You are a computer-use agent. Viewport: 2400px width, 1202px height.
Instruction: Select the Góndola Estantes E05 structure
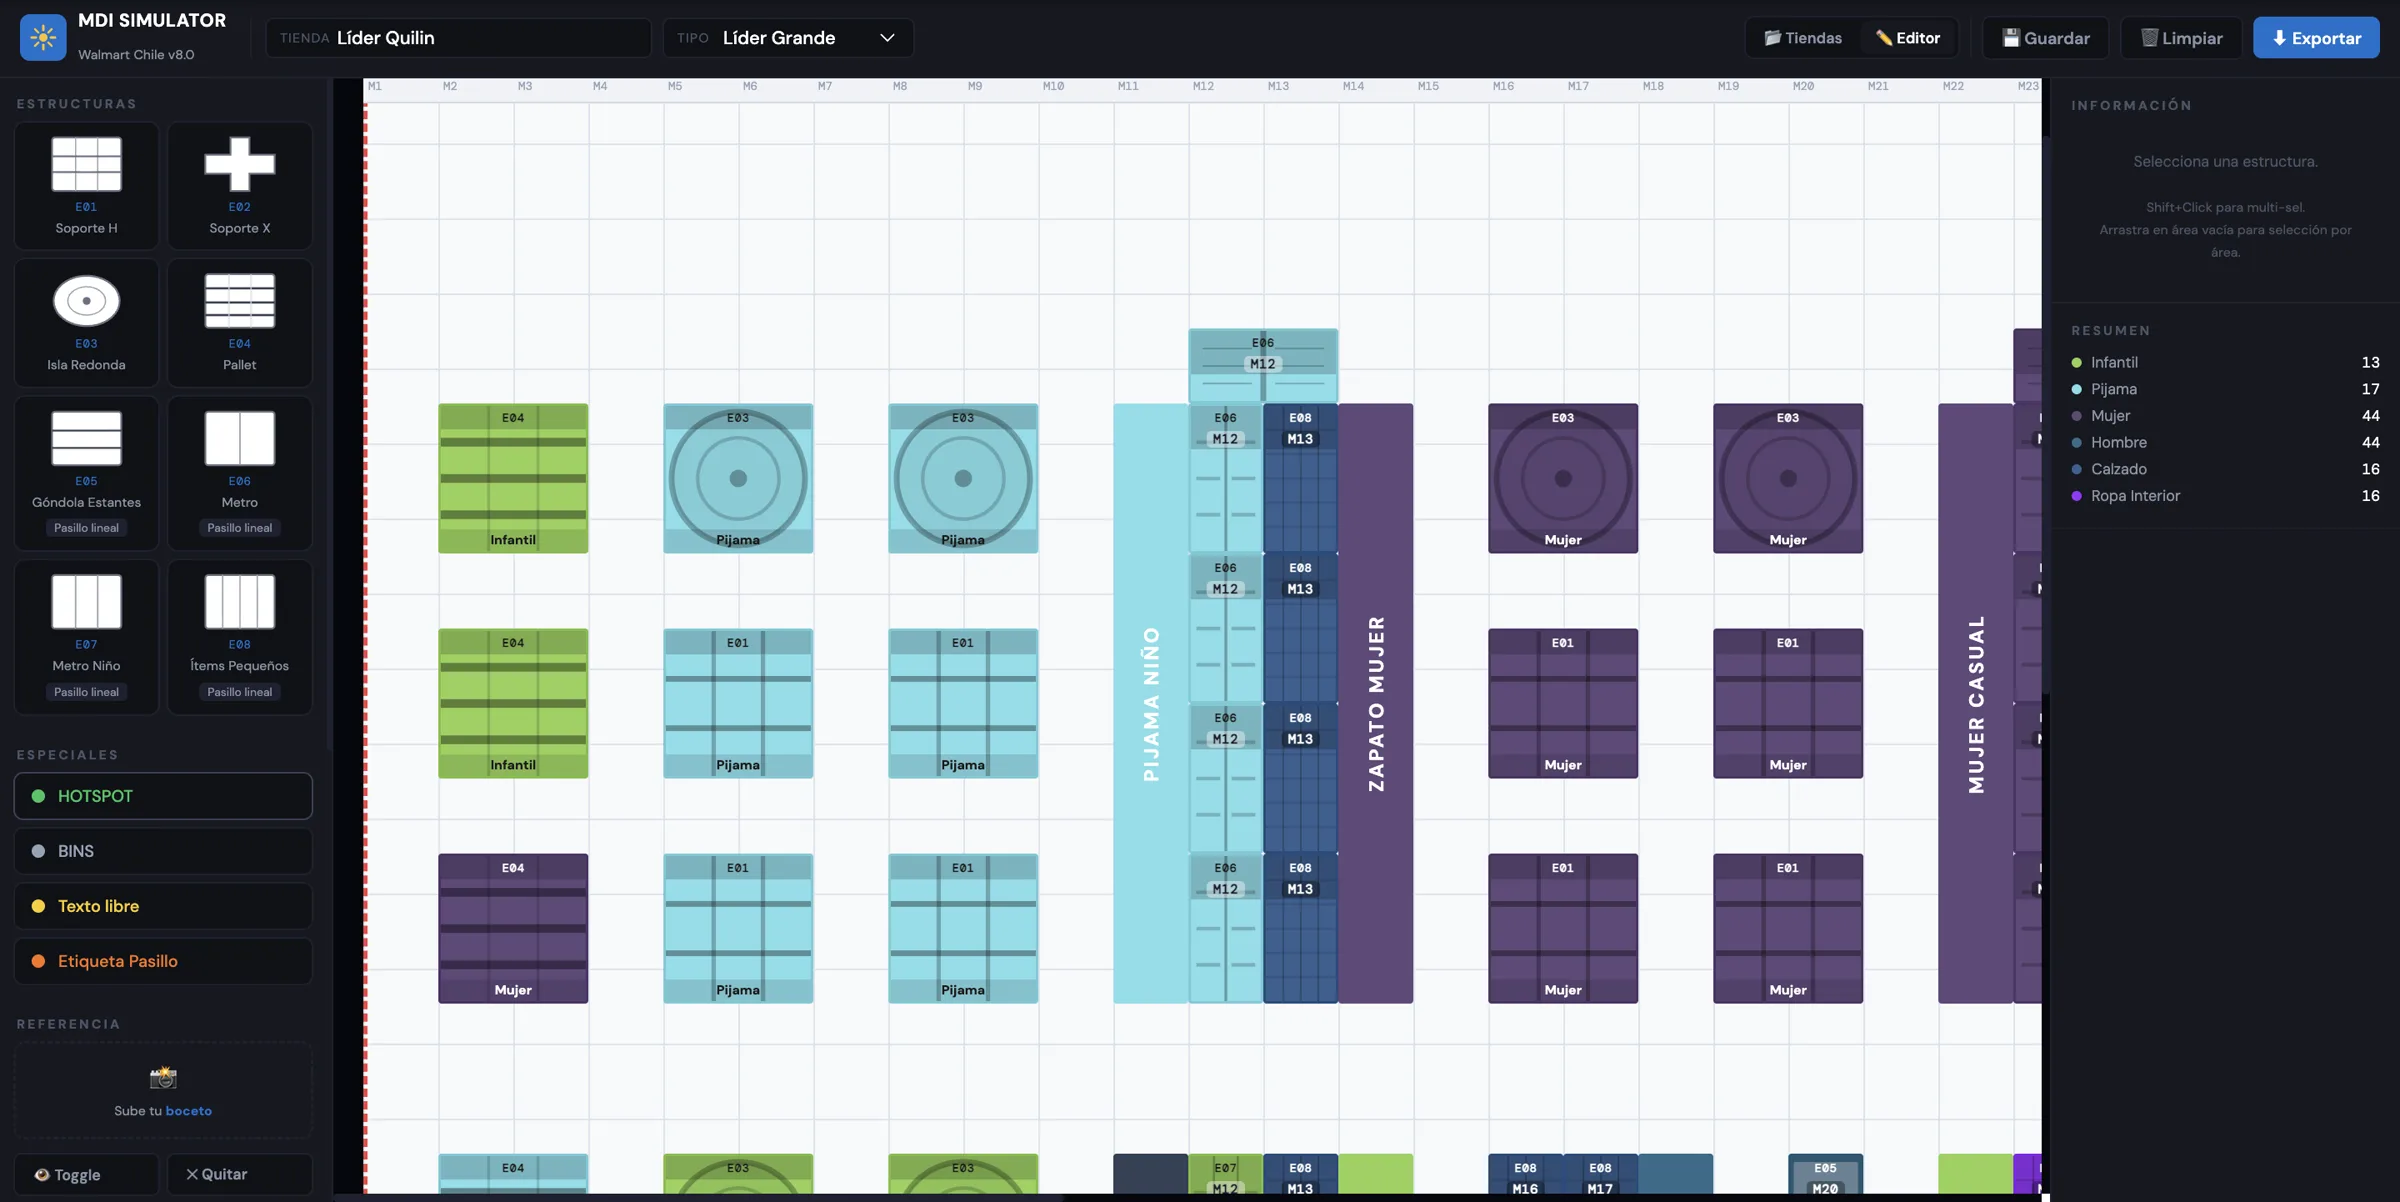click(x=86, y=473)
